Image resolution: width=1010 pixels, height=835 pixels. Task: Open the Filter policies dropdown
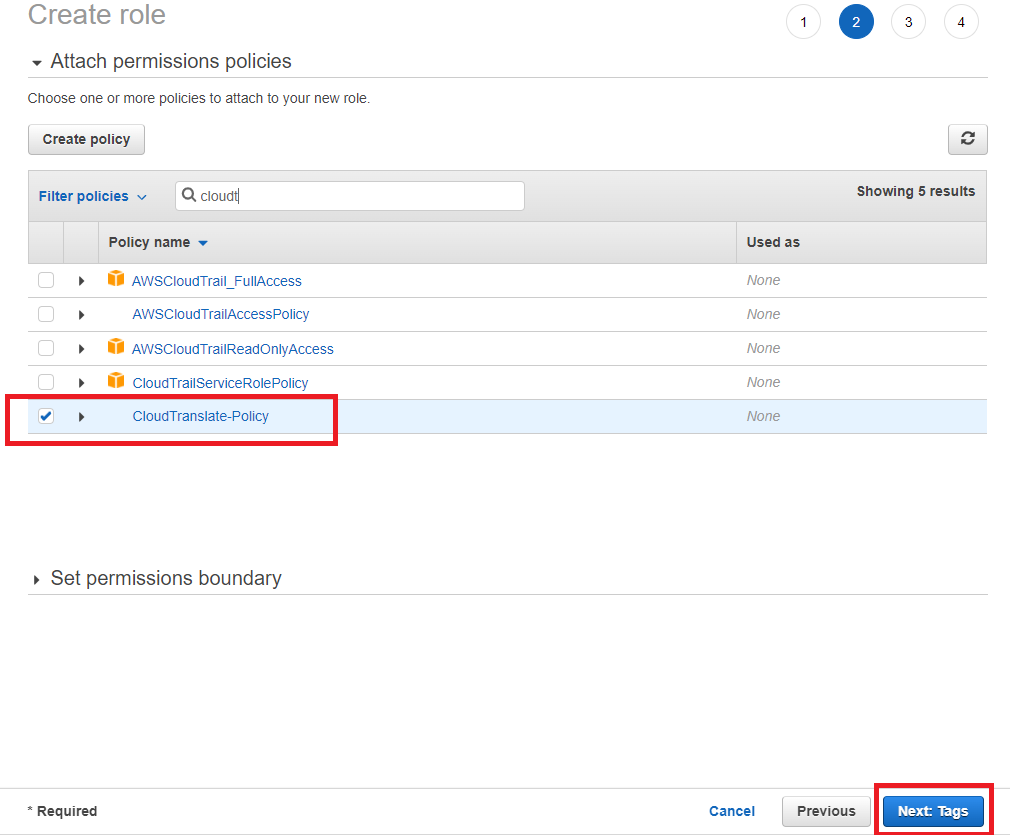tap(92, 196)
